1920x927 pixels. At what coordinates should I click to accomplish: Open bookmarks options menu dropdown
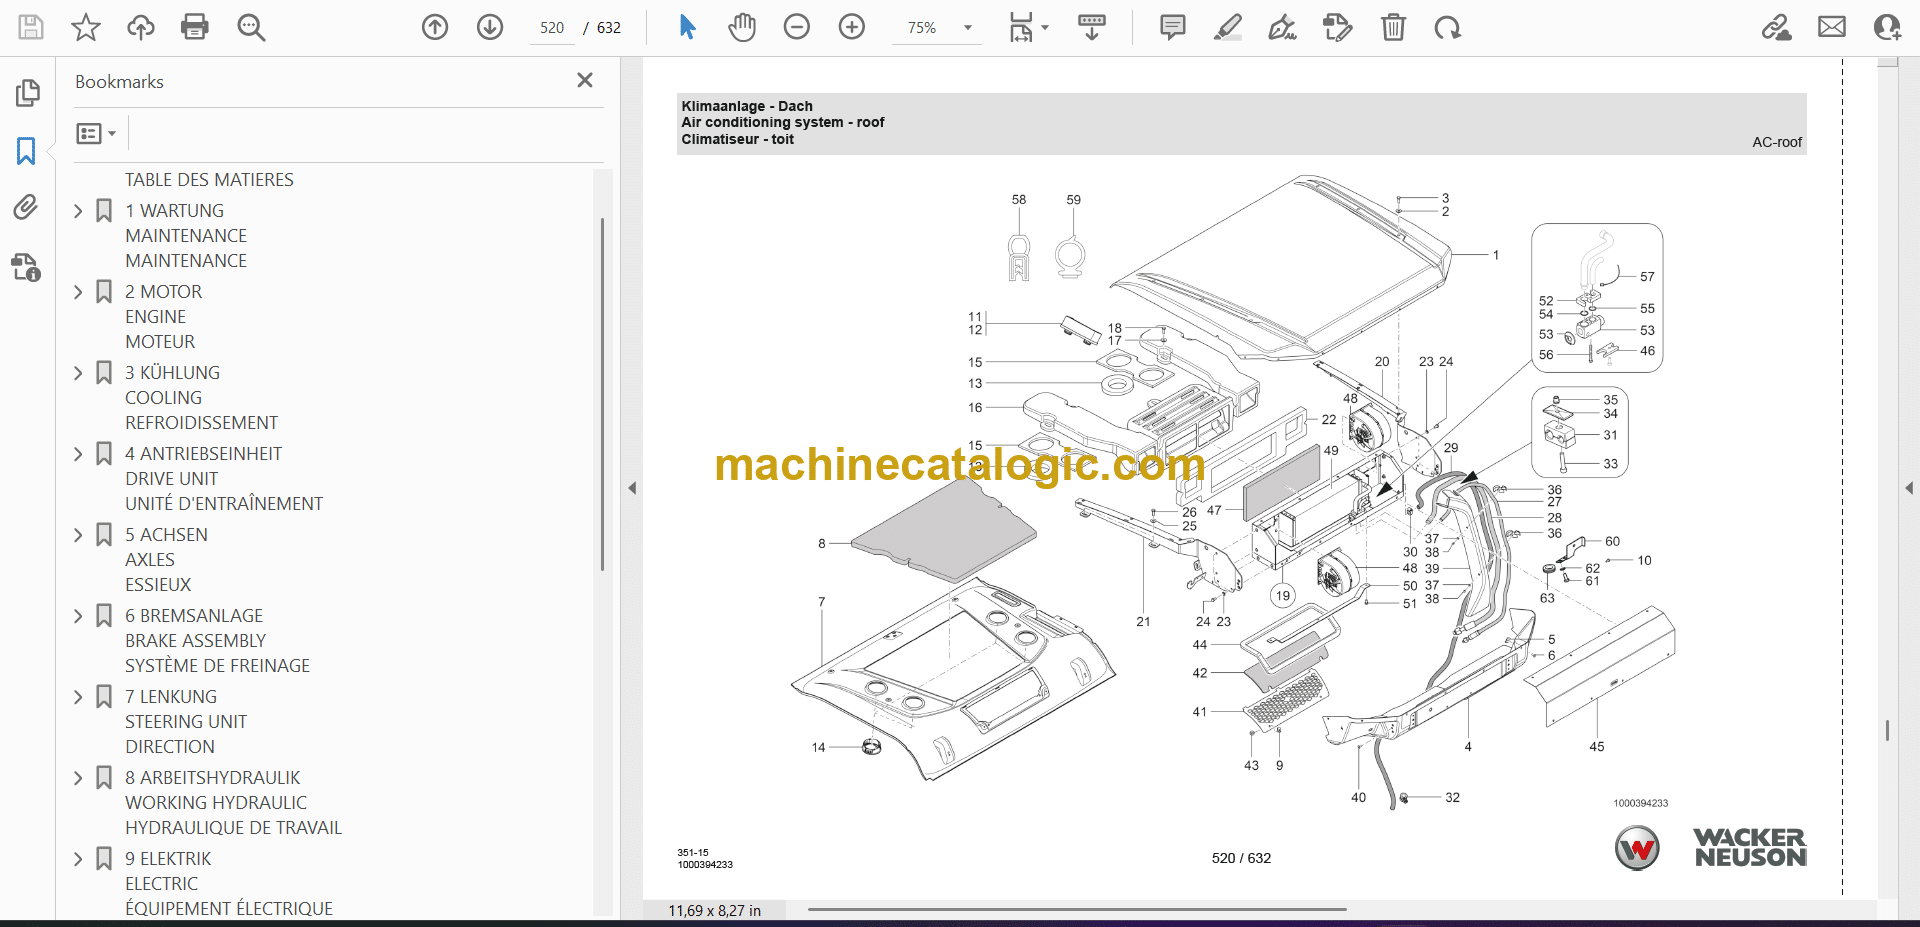96,133
